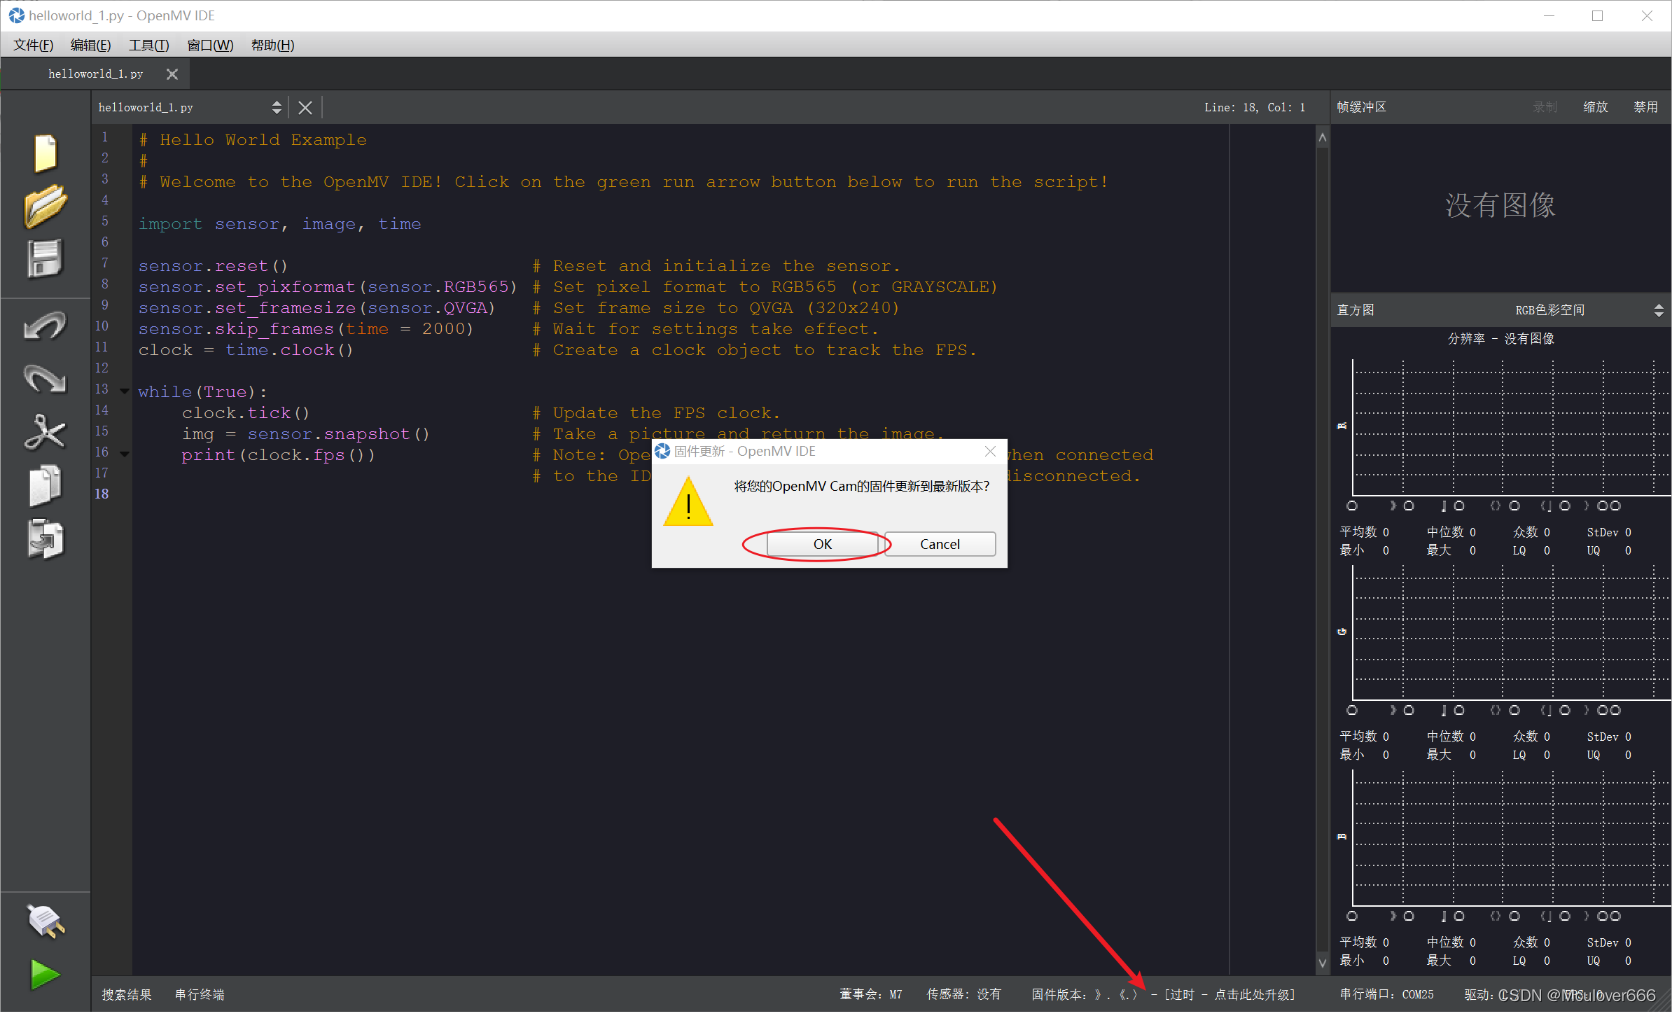
Task: Open the 编辑(E) menu
Action: pos(91,45)
